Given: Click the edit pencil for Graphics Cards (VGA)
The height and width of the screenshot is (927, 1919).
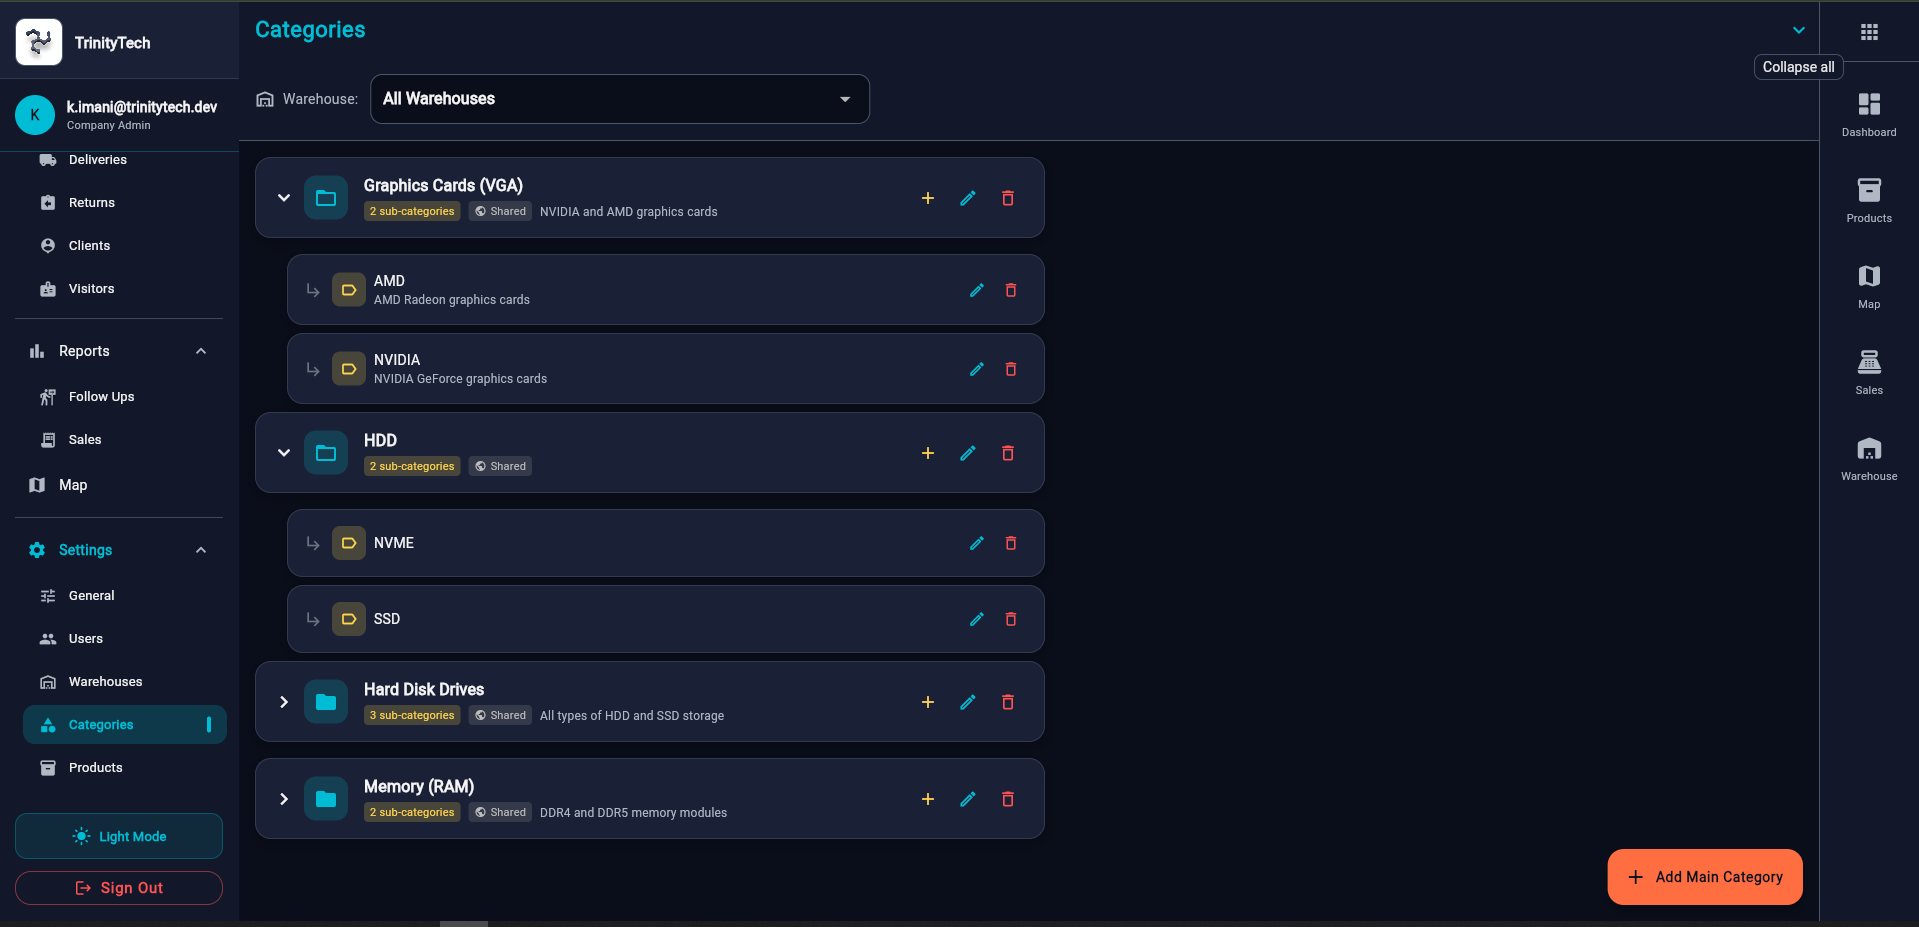Looking at the screenshot, I should (x=967, y=198).
